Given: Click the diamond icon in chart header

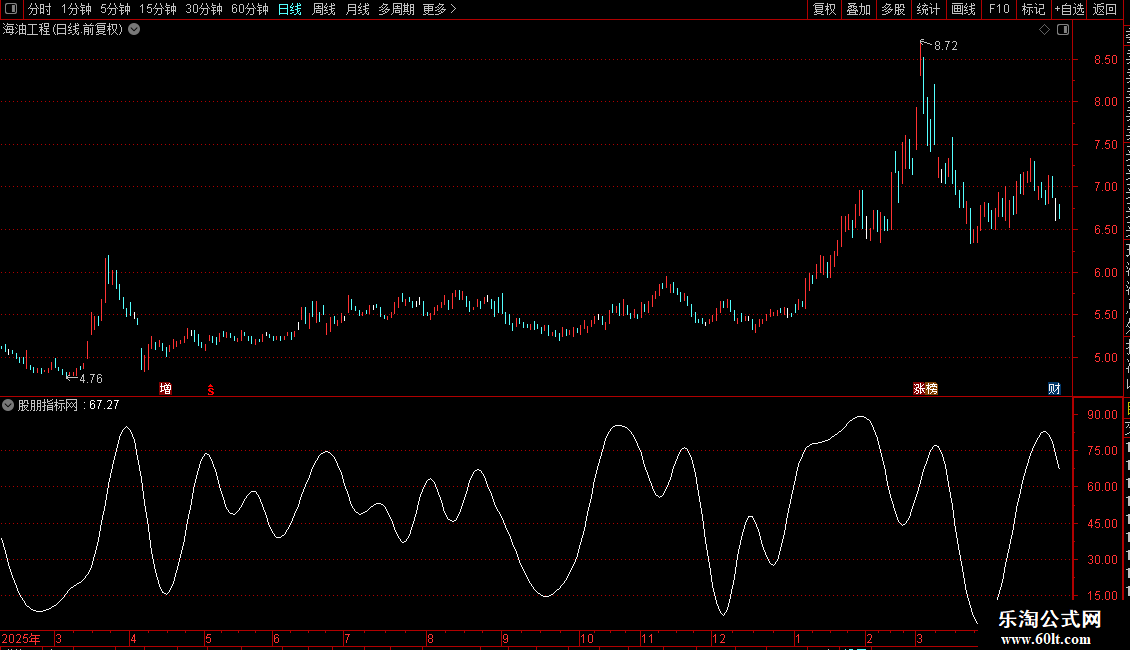Looking at the screenshot, I should coord(1044,30).
